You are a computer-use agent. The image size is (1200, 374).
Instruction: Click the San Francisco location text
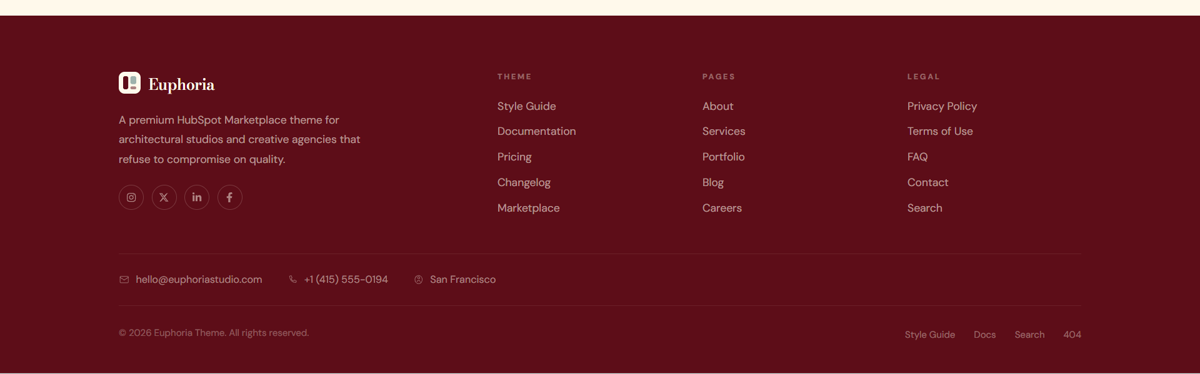463,280
